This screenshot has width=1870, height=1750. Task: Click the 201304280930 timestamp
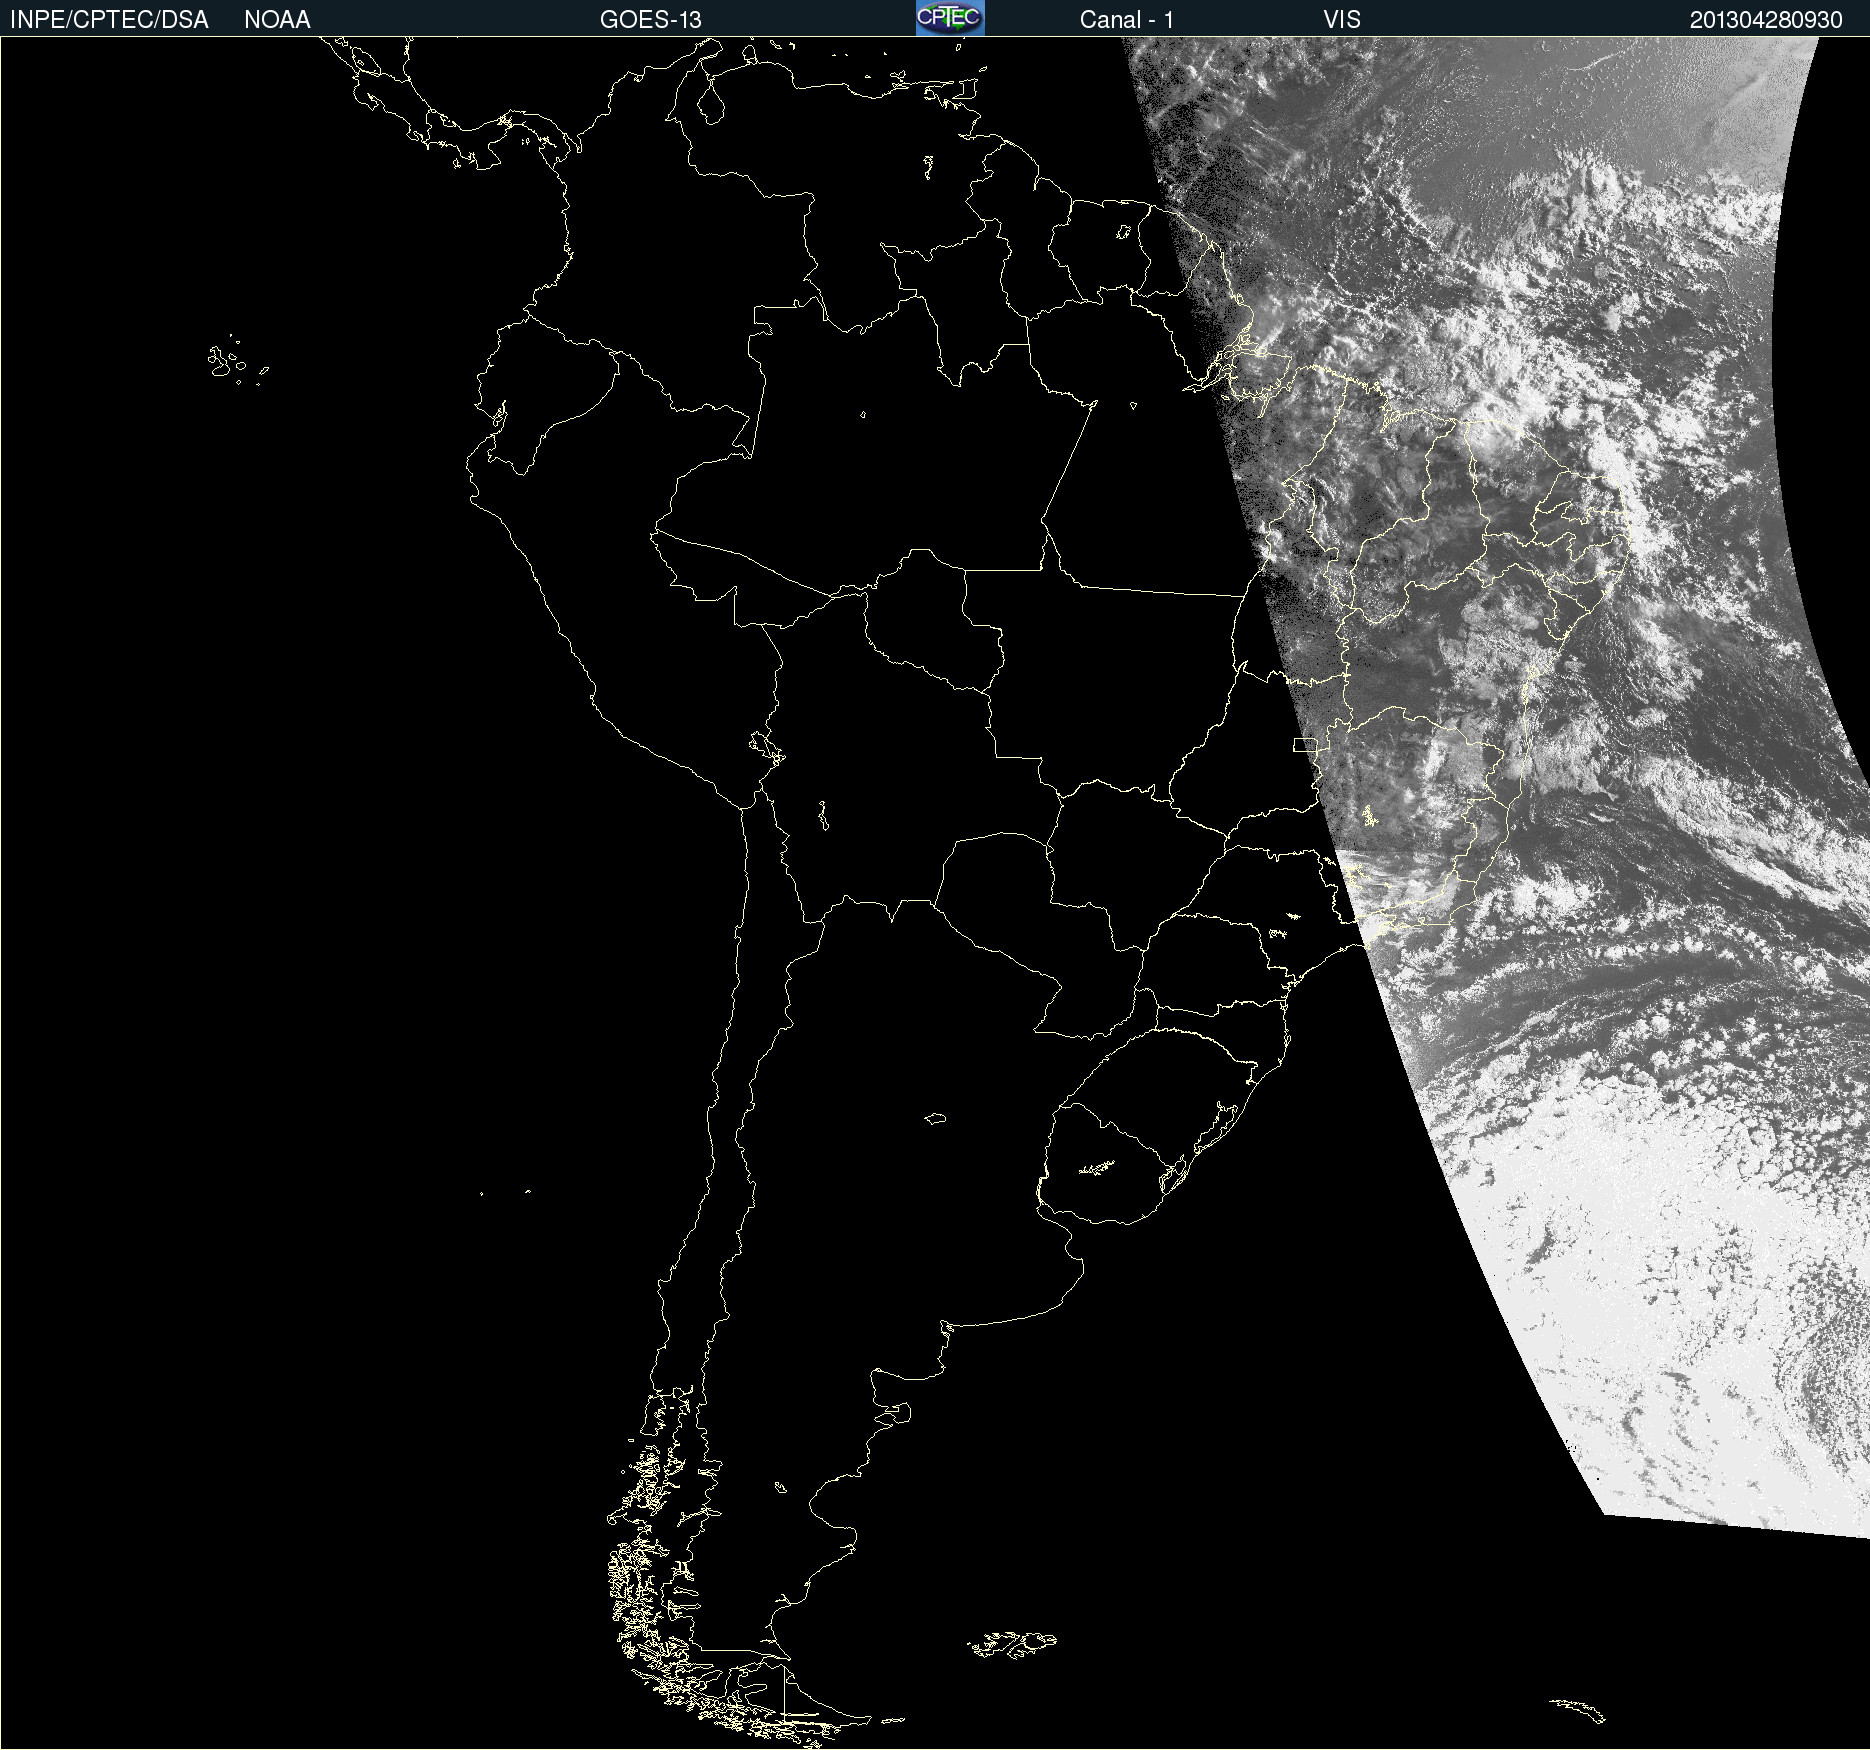point(1765,20)
